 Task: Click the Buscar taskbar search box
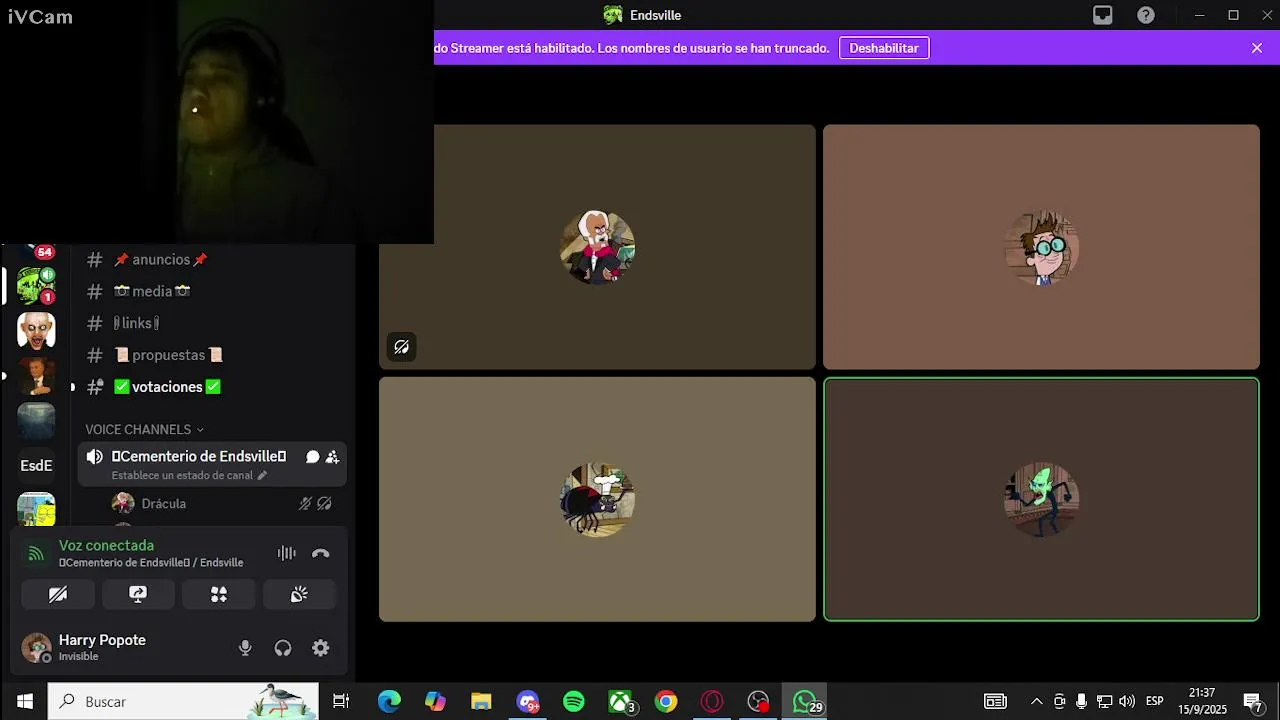[184, 701]
